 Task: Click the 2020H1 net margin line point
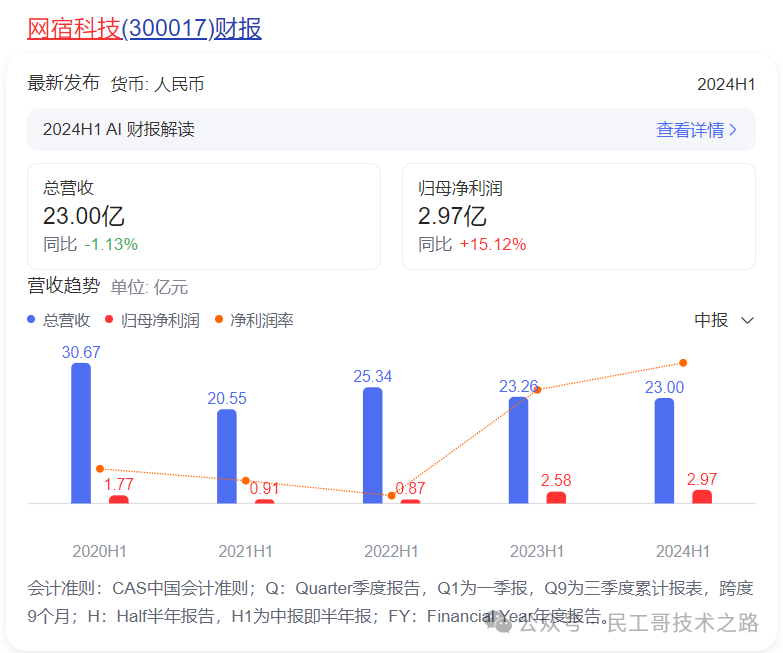(x=100, y=469)
